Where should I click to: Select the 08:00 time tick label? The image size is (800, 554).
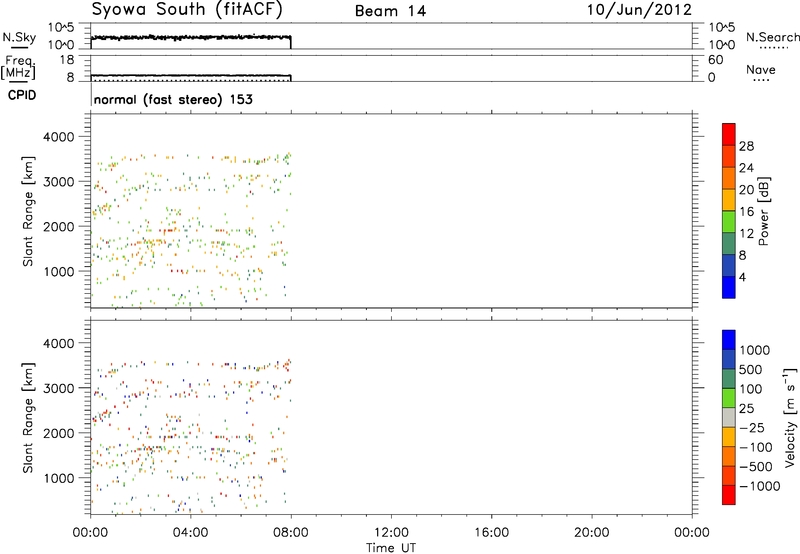(x=291, y=533)
